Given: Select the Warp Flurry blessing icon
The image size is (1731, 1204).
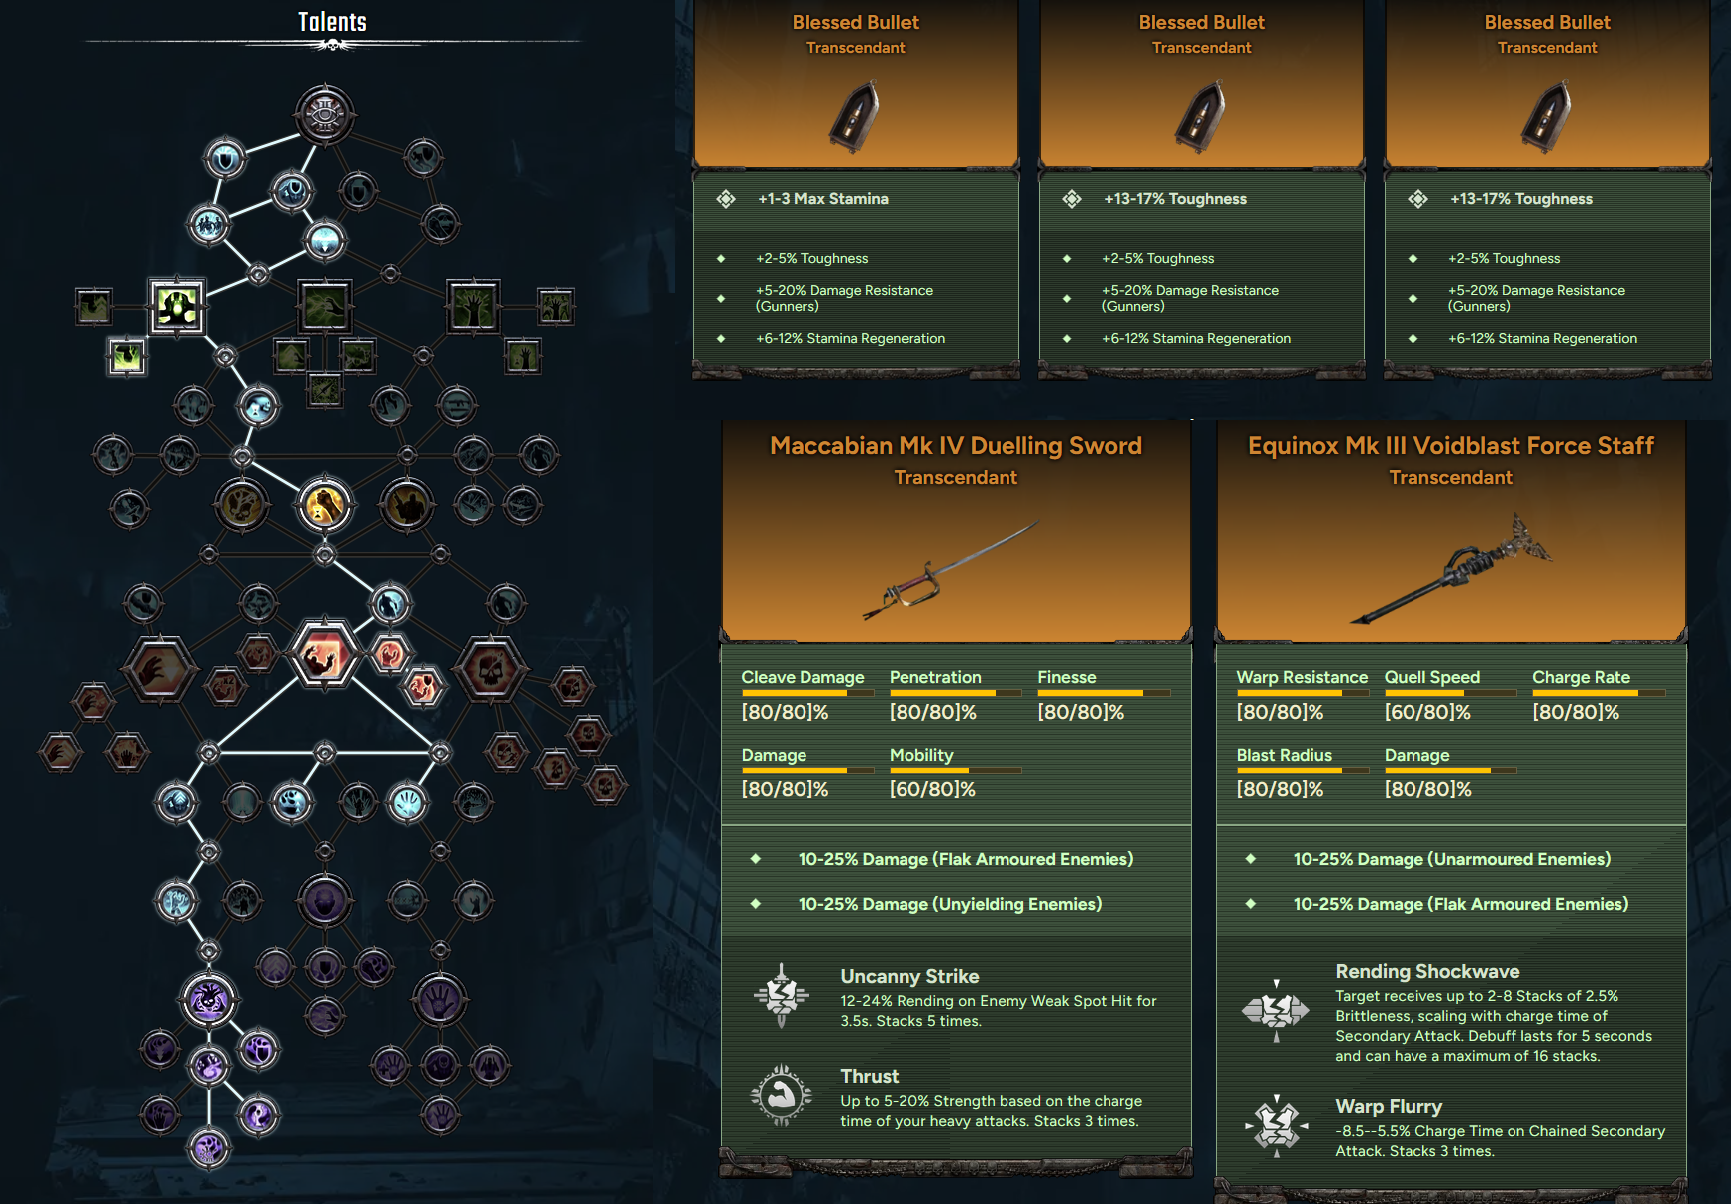Looking at the screenshot, I should (x=1276, y=1125).
